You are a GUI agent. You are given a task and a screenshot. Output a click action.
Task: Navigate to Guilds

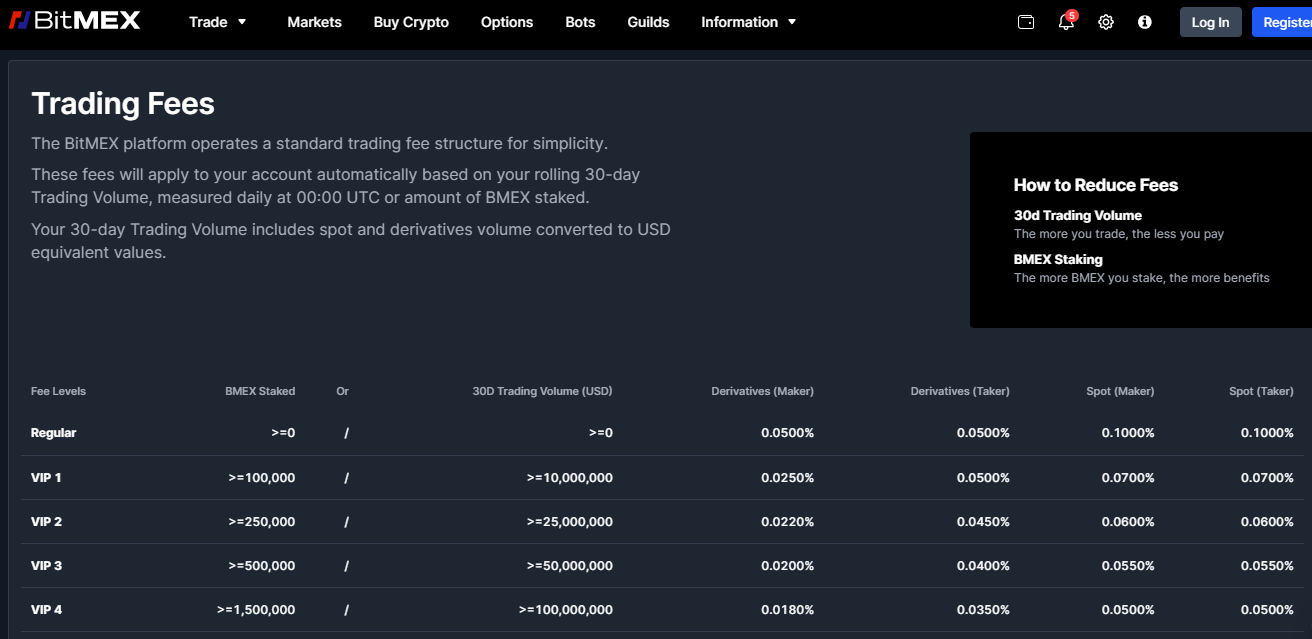click(648, 22)
